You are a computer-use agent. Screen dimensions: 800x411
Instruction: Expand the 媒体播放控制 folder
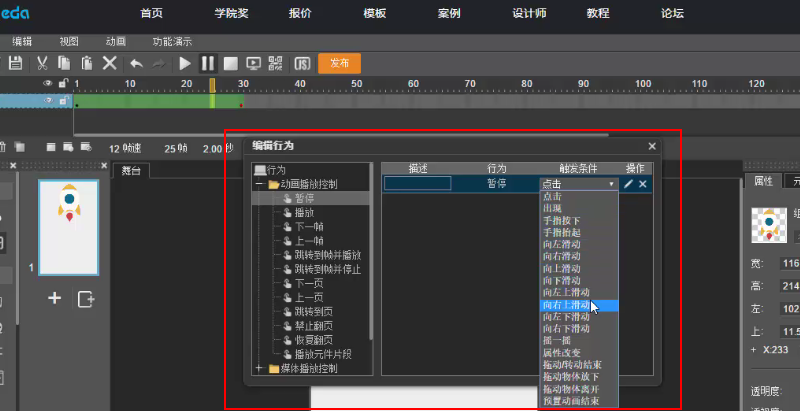click(x=259, y=368)
